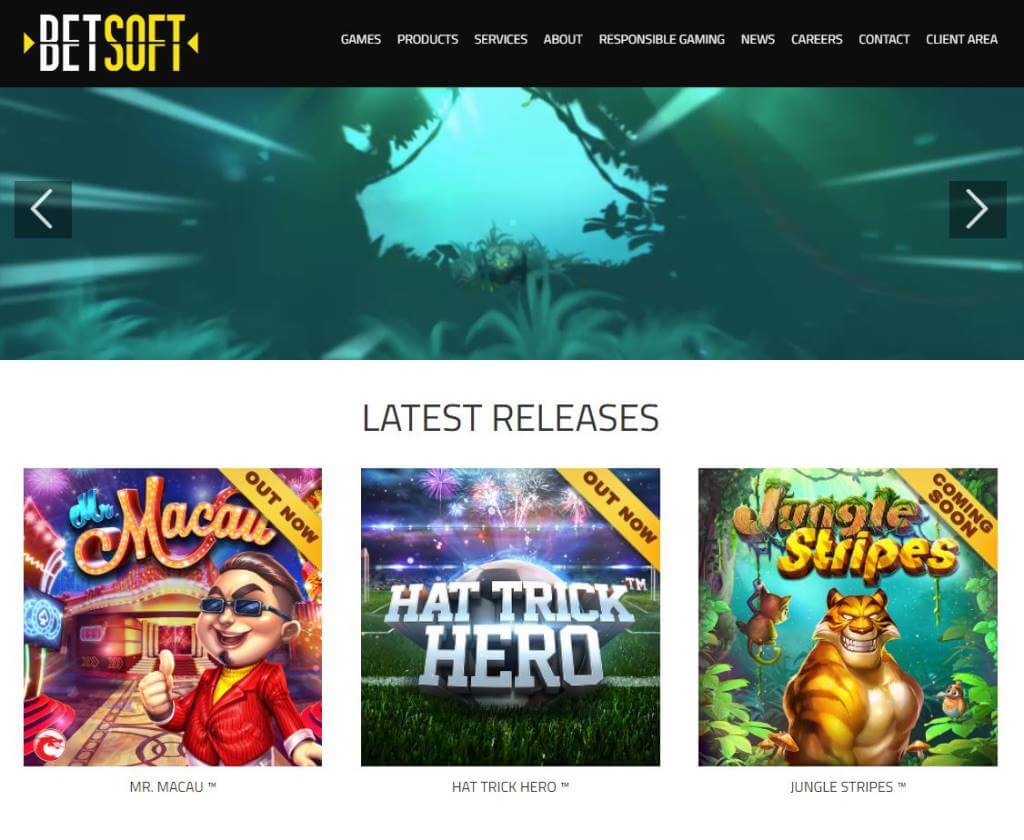Click the MR. MACAU title link
Image resolution: width=1024 pixels, height=840 pixels.
(x=172, y=787)
